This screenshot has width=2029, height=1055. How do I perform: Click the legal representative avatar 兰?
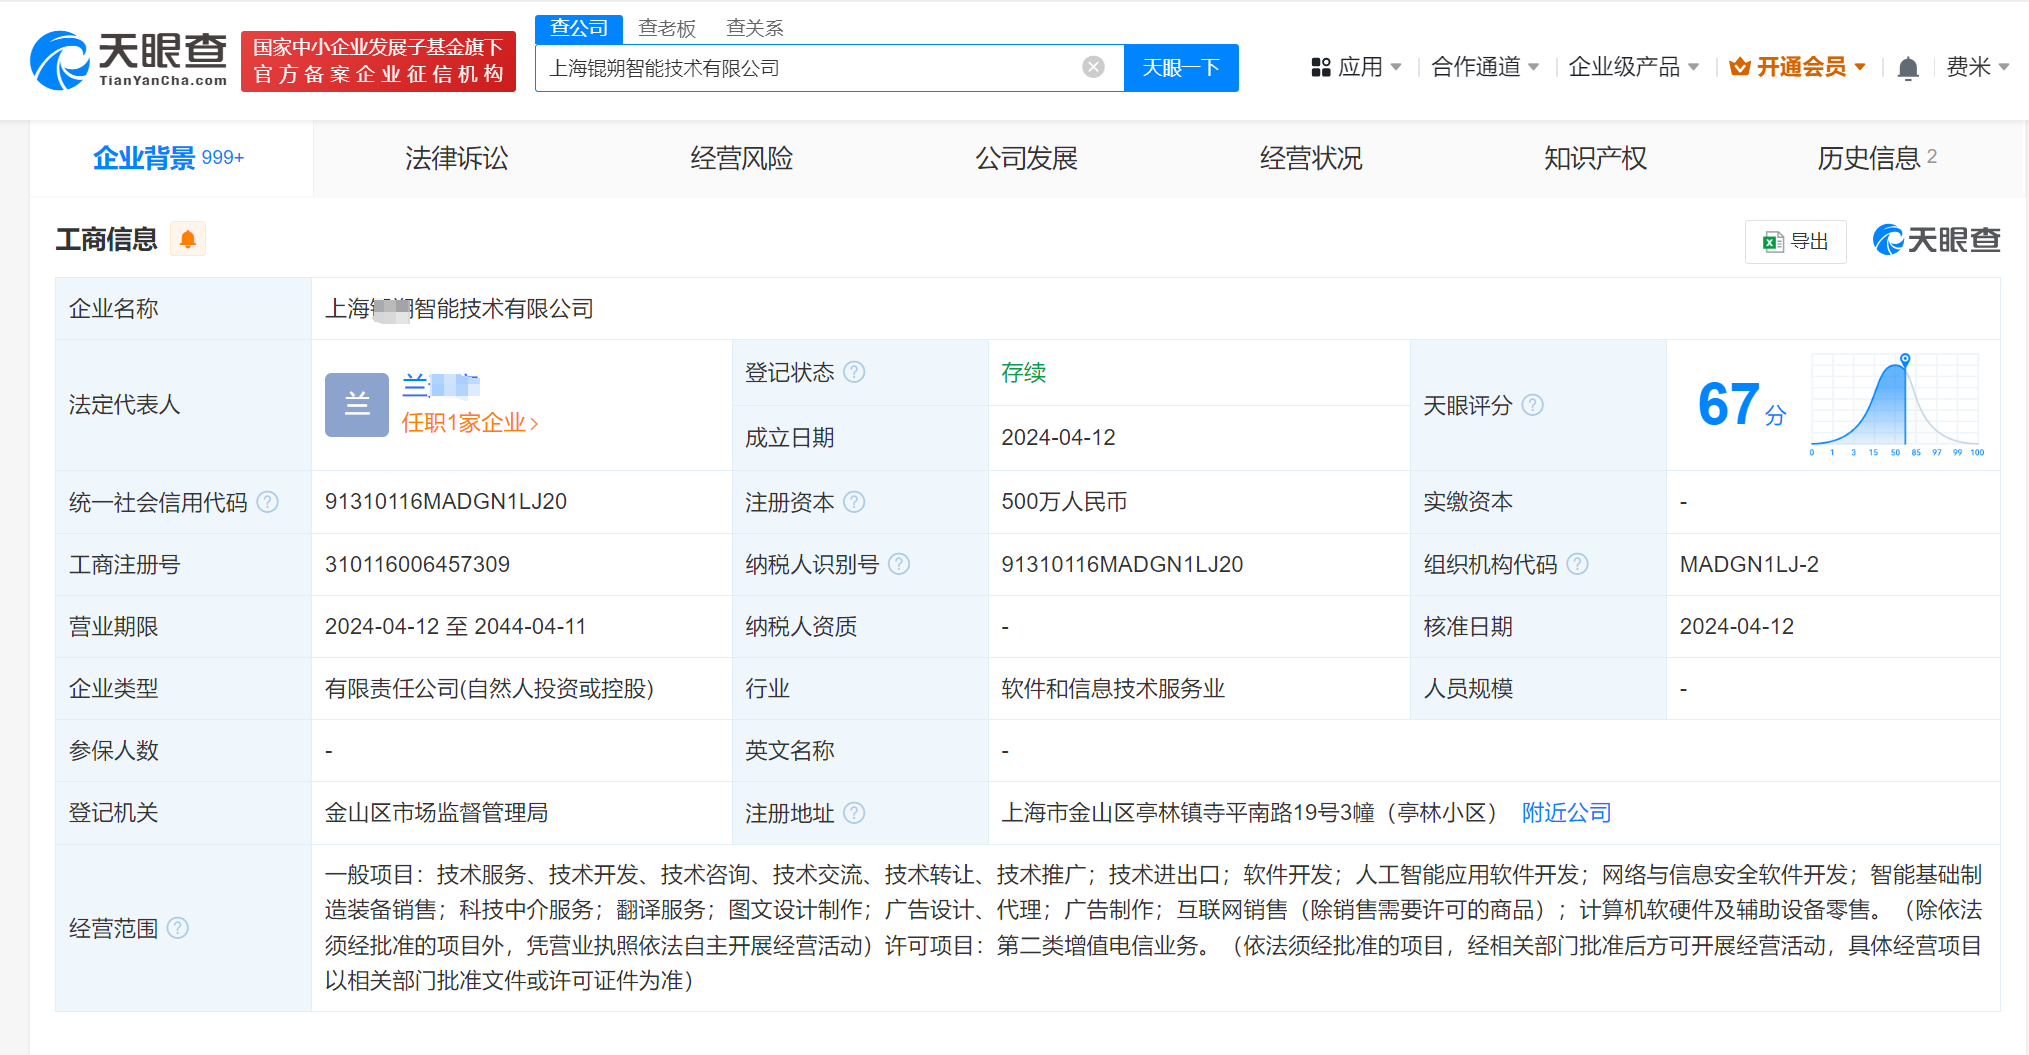(x=356, y=404)
